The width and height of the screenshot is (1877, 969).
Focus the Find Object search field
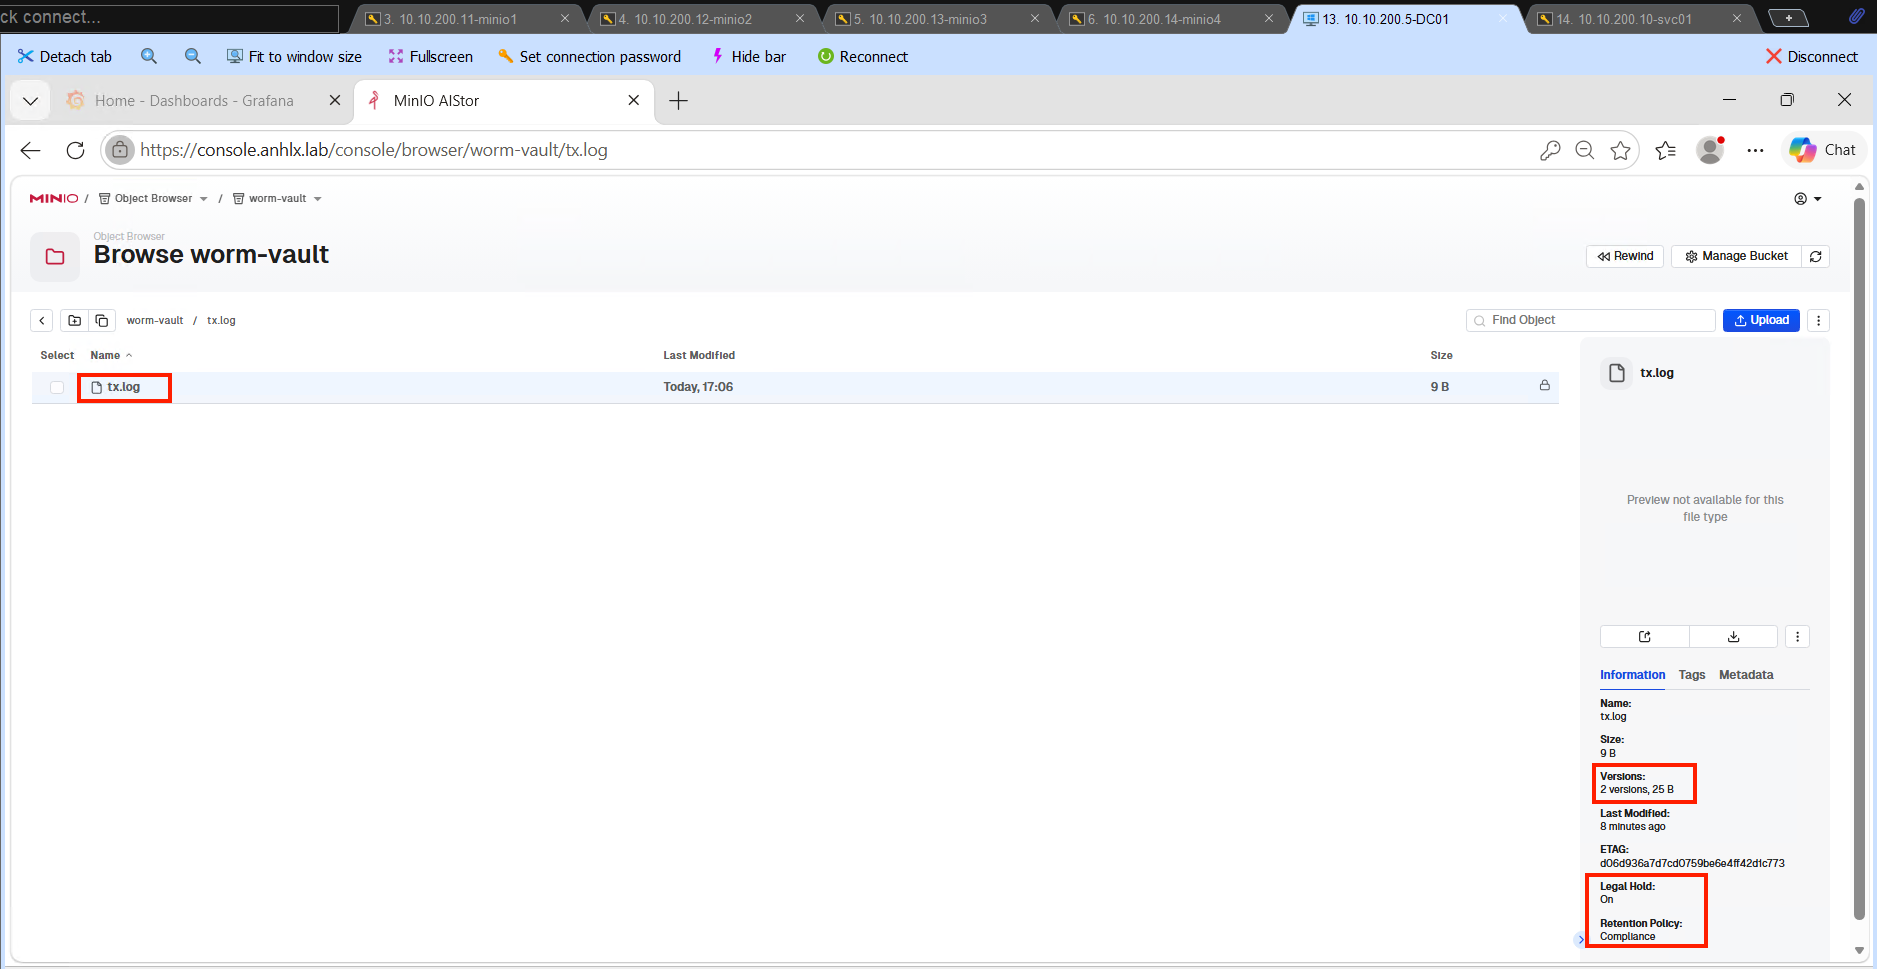tap(1591, 320)
